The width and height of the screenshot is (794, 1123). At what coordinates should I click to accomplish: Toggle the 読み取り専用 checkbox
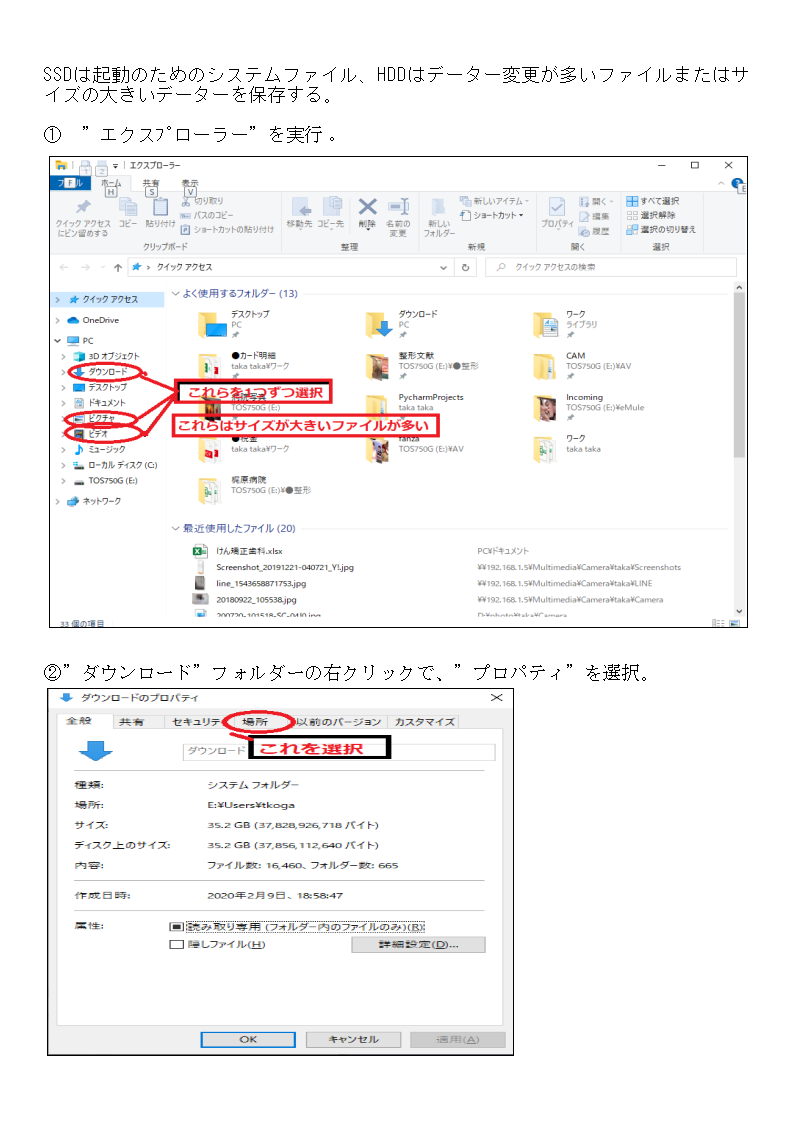click(x=177, y=927)
